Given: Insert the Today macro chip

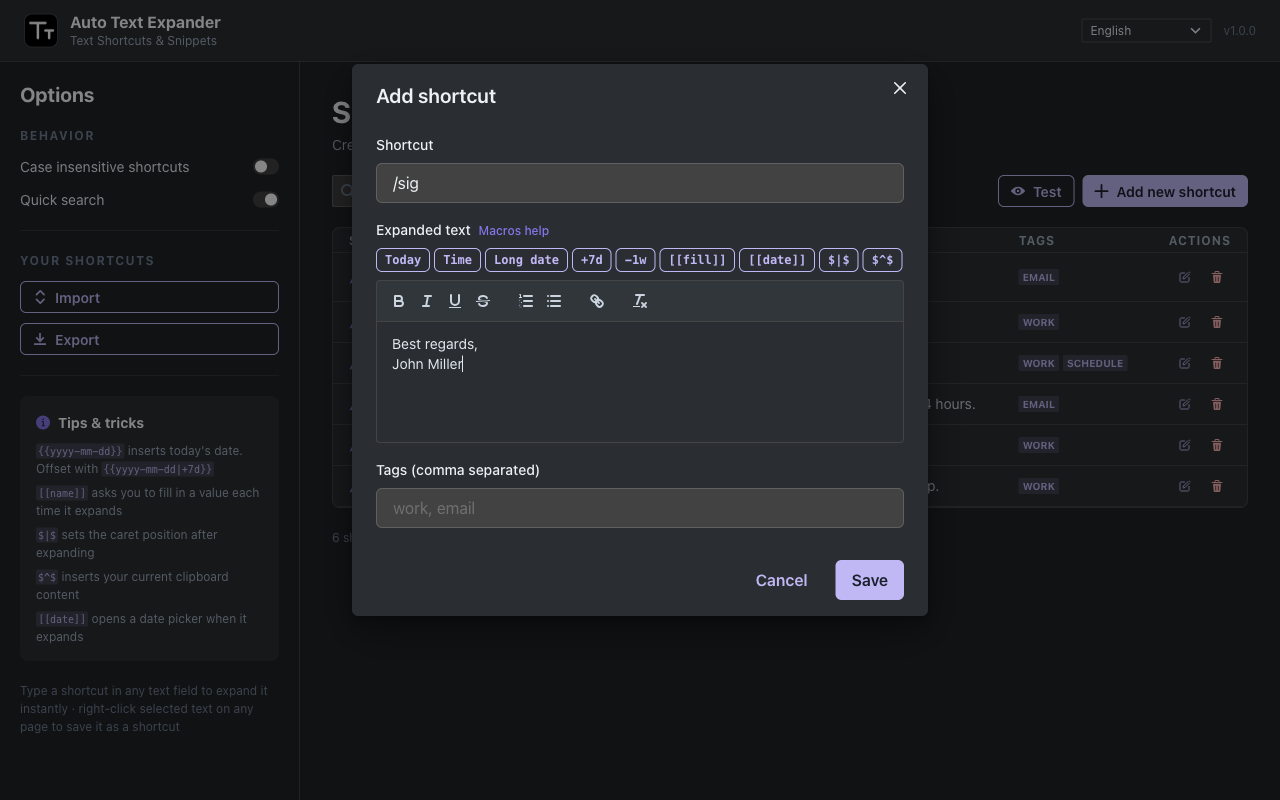Looking at the screenshot, I should (403, 260).
